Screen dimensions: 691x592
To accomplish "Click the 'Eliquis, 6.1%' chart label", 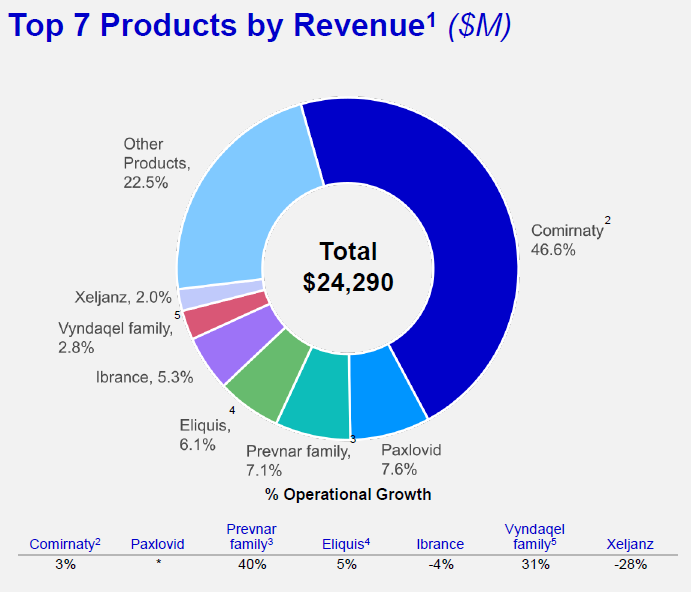I will [x=205, y=435].
